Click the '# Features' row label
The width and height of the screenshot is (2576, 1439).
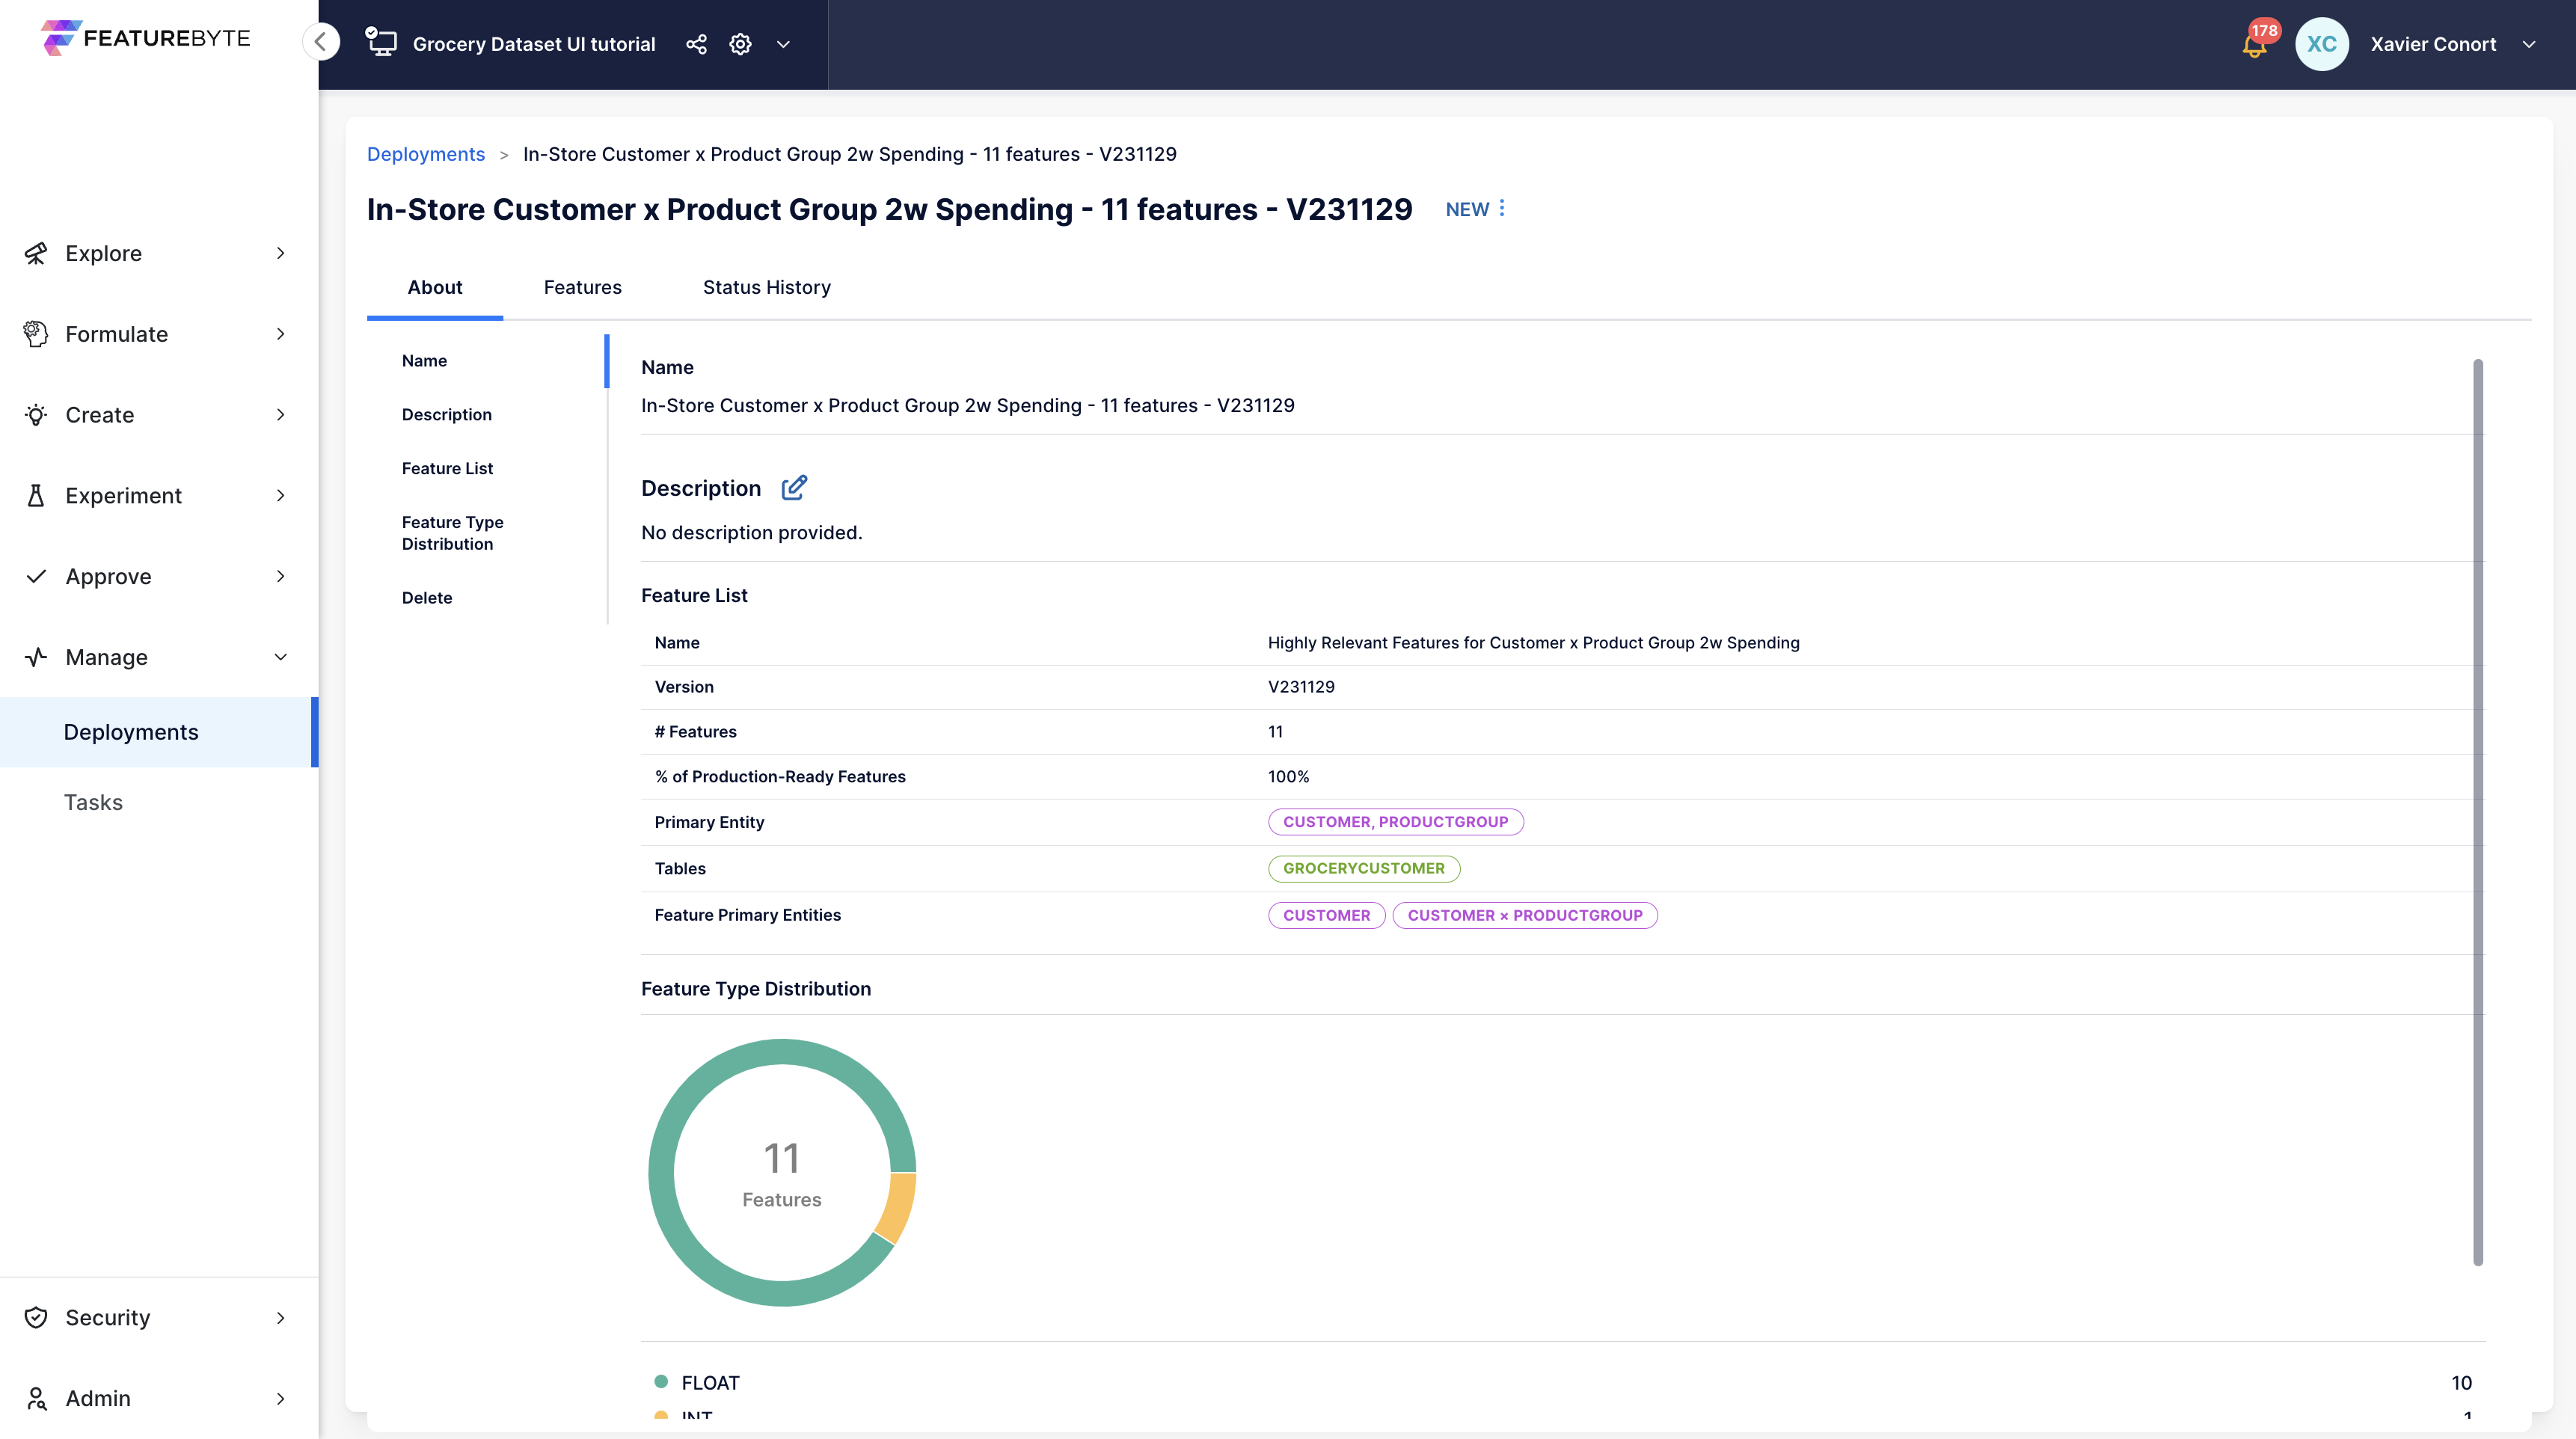coord(695,732)
